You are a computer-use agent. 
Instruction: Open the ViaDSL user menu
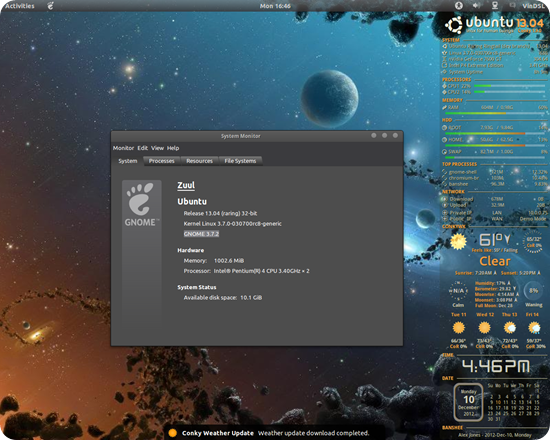[x=533, y=6]
